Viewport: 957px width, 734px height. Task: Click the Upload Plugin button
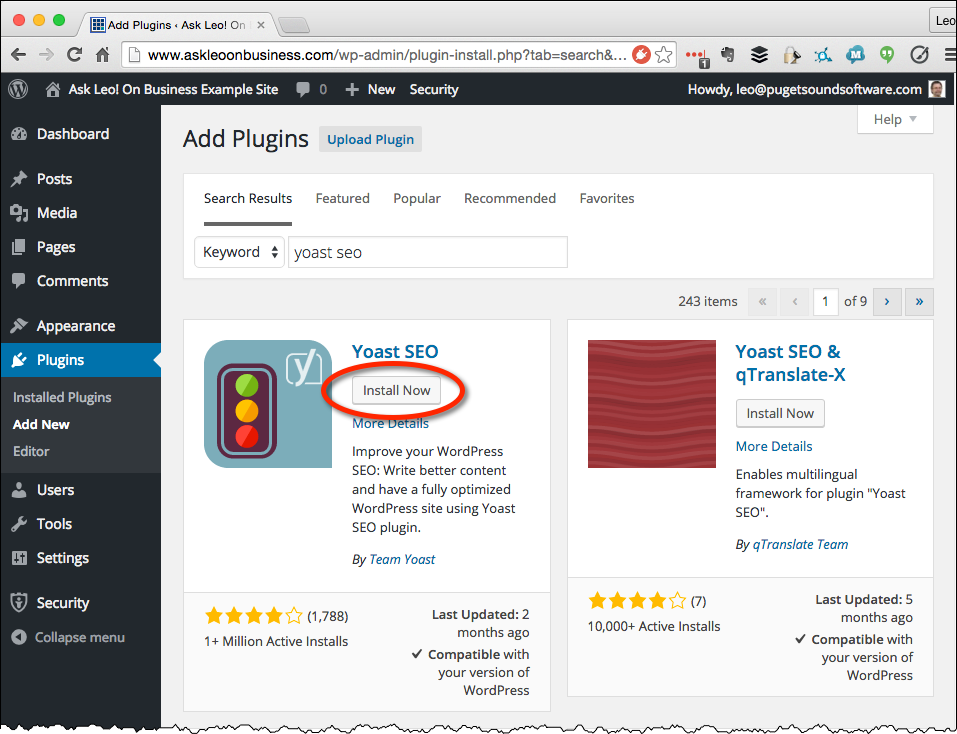coord(370,140)
